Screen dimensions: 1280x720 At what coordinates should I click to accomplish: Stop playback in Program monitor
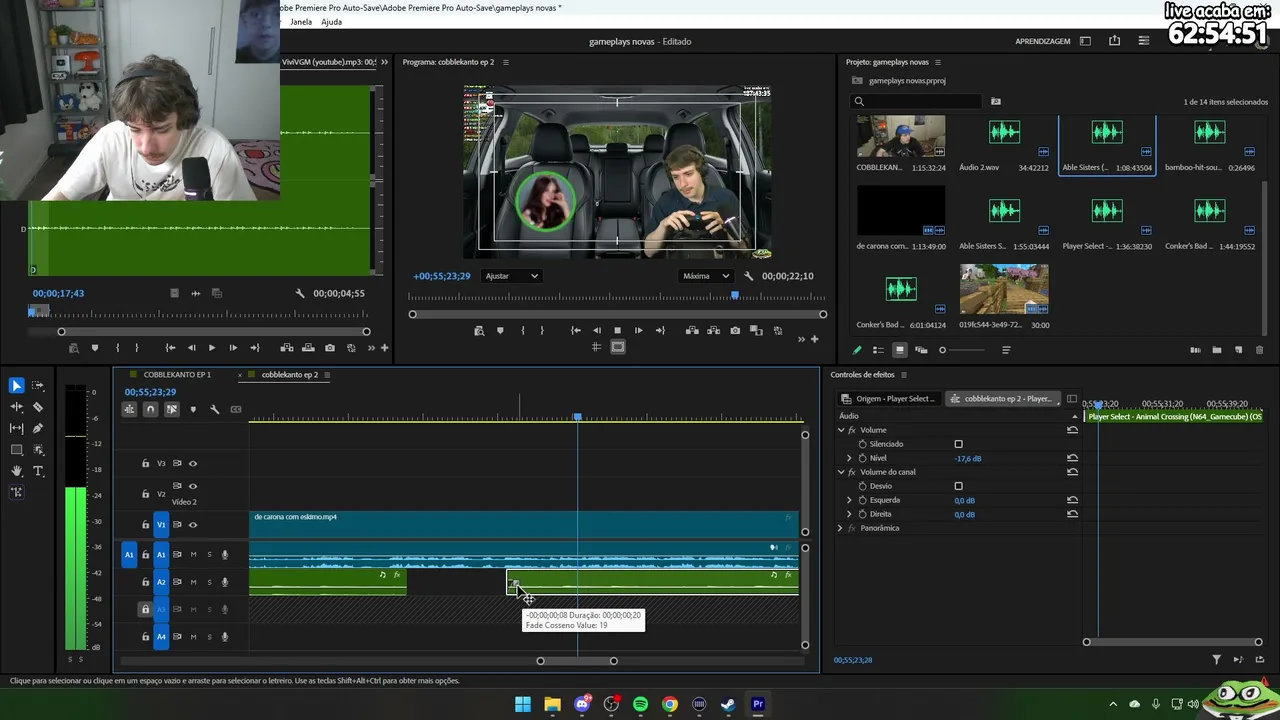(617, 331)
